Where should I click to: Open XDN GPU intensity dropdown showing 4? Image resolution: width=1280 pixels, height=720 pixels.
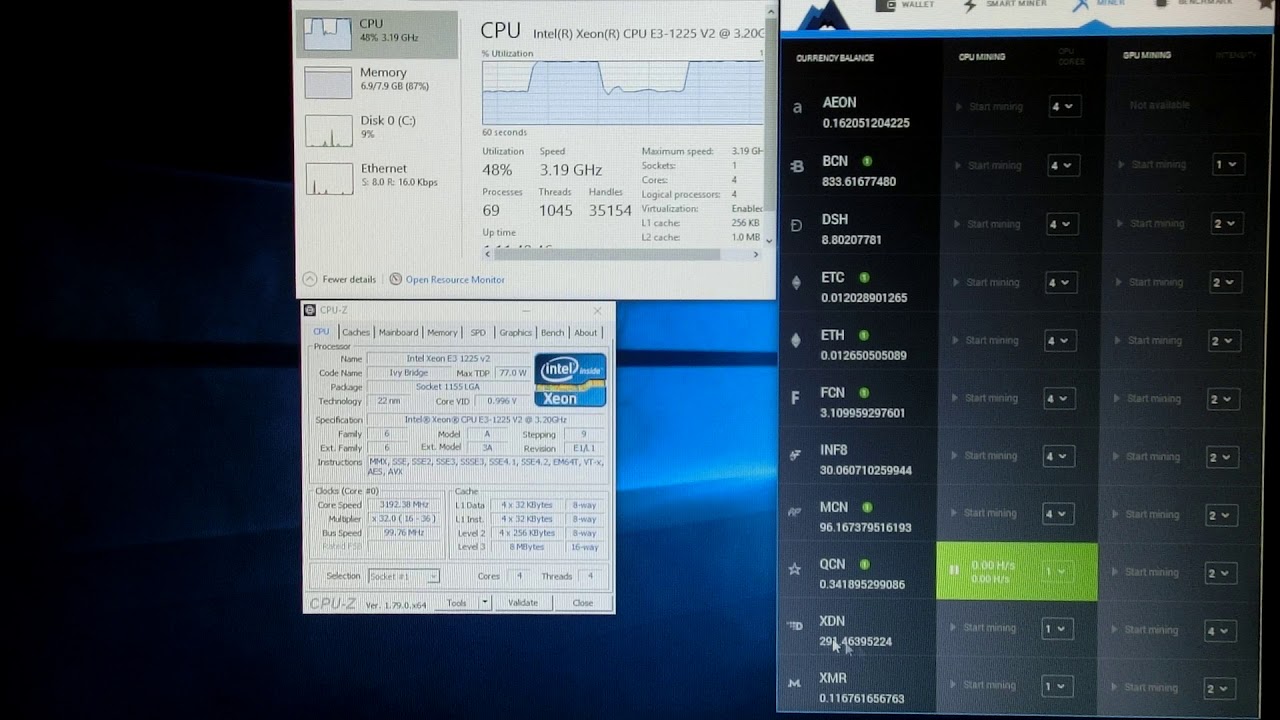pyautogui.click(x=1221, y=631)
